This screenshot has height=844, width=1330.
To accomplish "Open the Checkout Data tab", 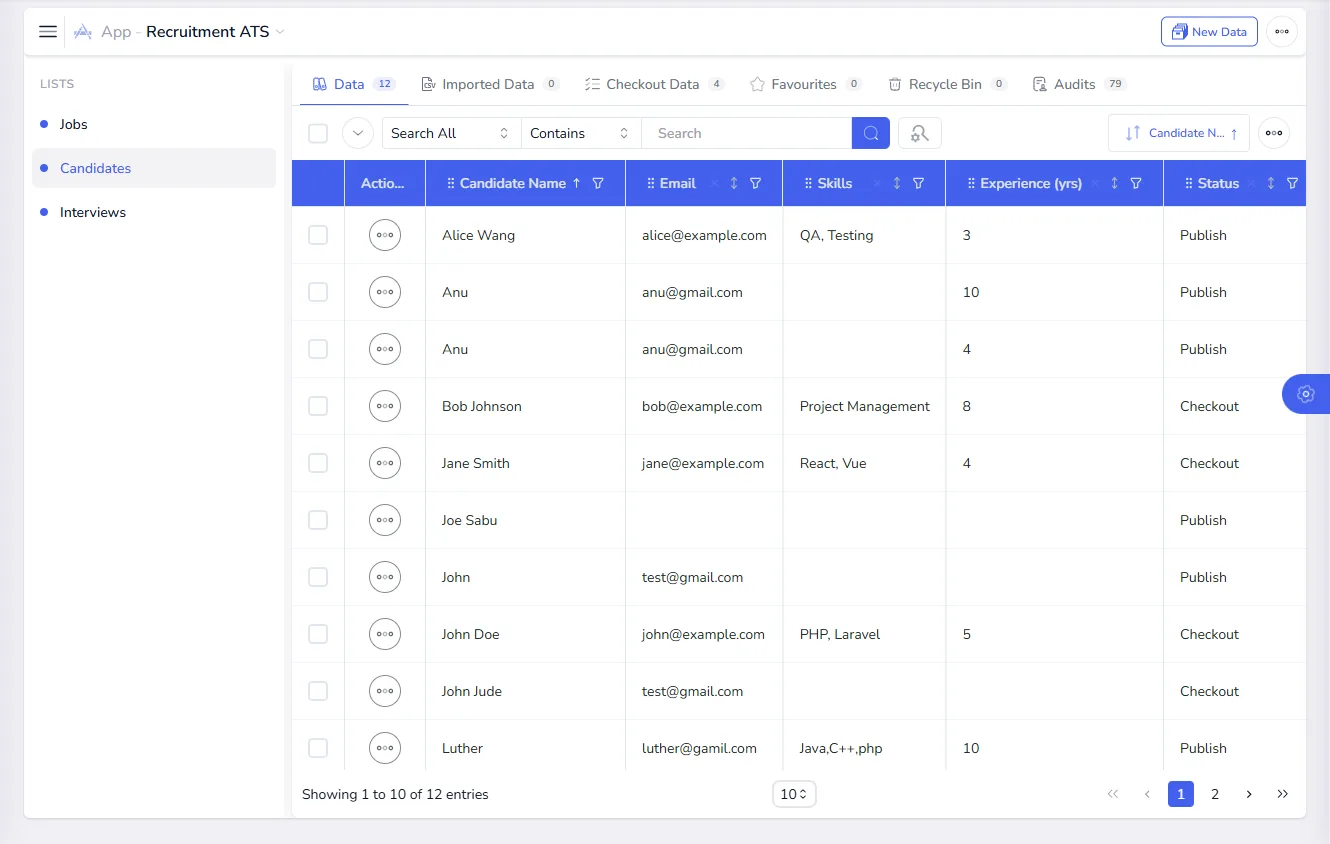I will tap(655, 84).
